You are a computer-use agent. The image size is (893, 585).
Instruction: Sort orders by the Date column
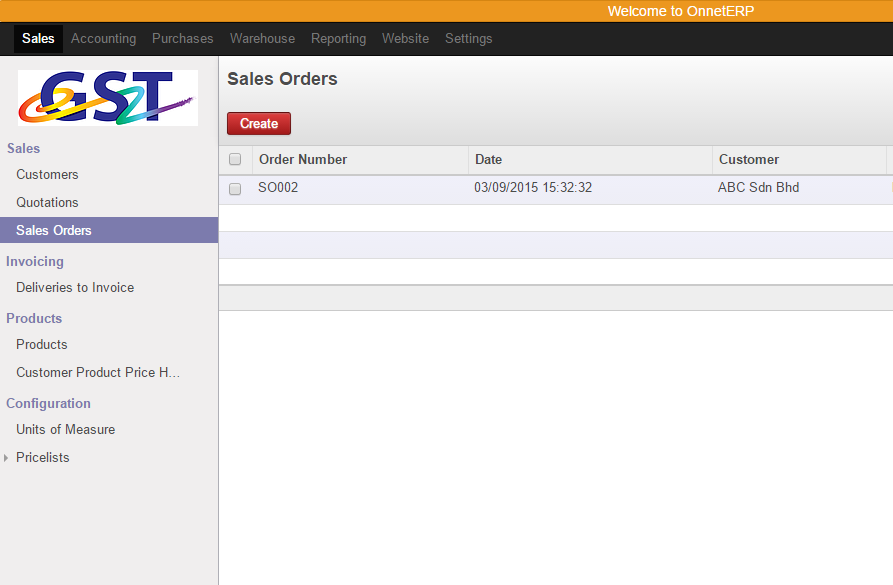487,159
